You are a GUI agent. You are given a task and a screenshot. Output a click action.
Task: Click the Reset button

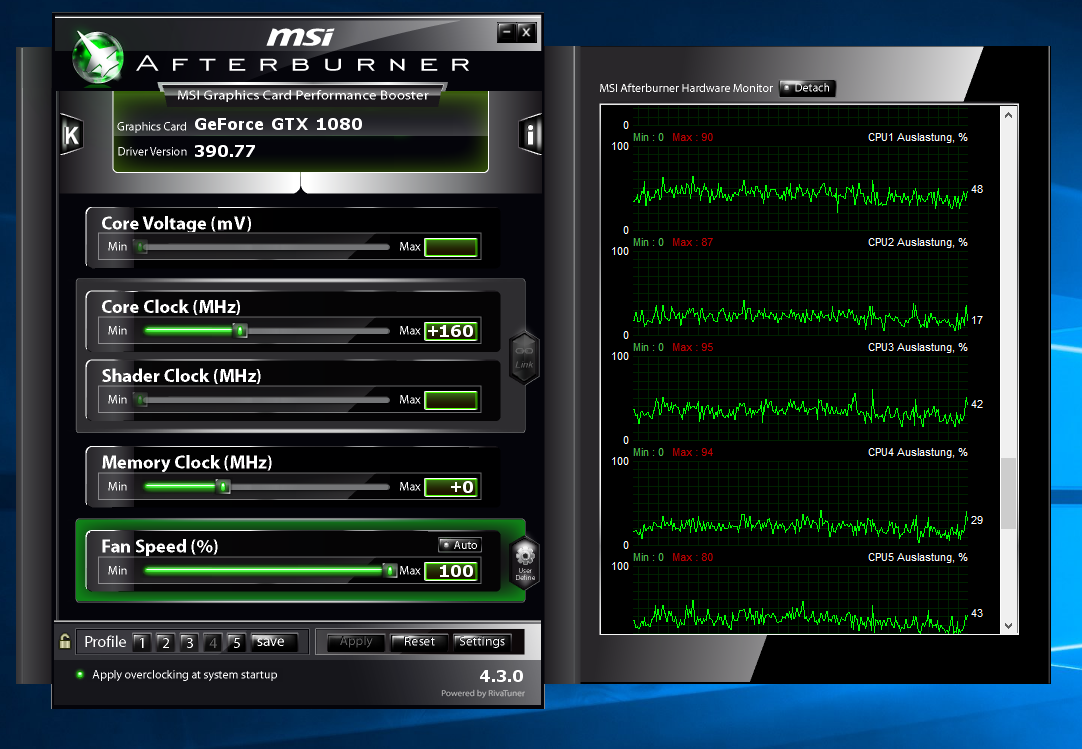click(x=420, y=642)
